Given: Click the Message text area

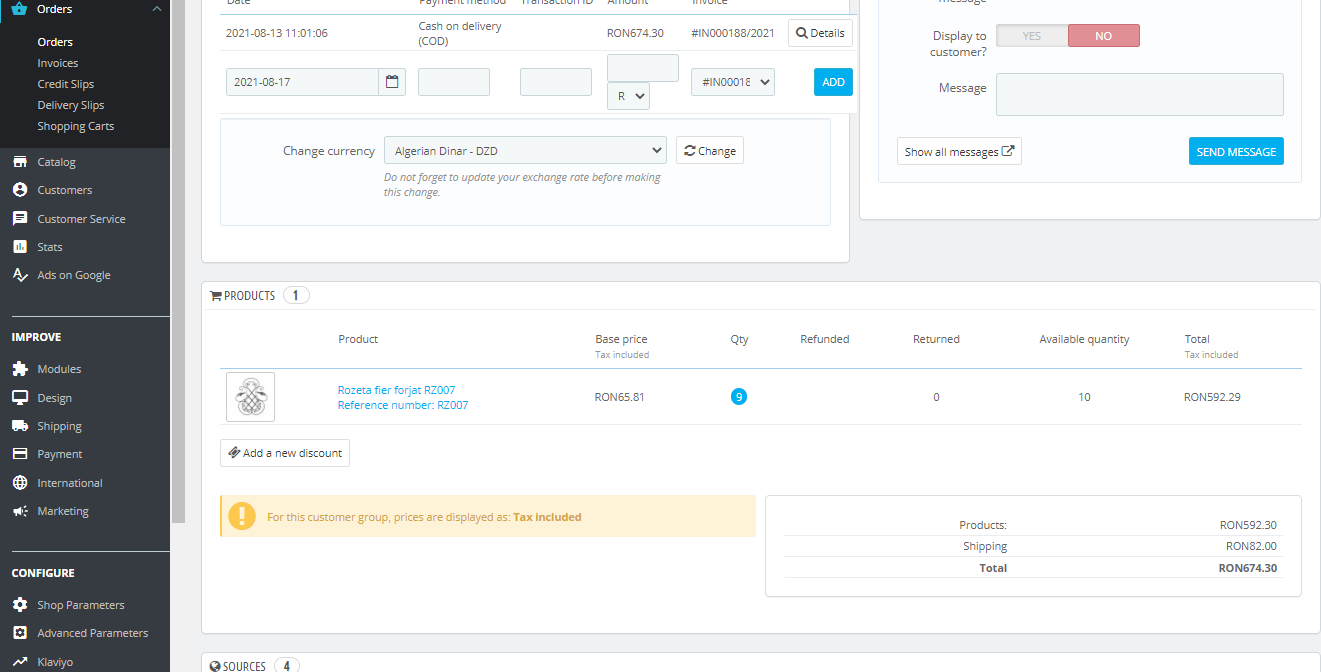Looking at the screenshot, I should point(1140,94).
